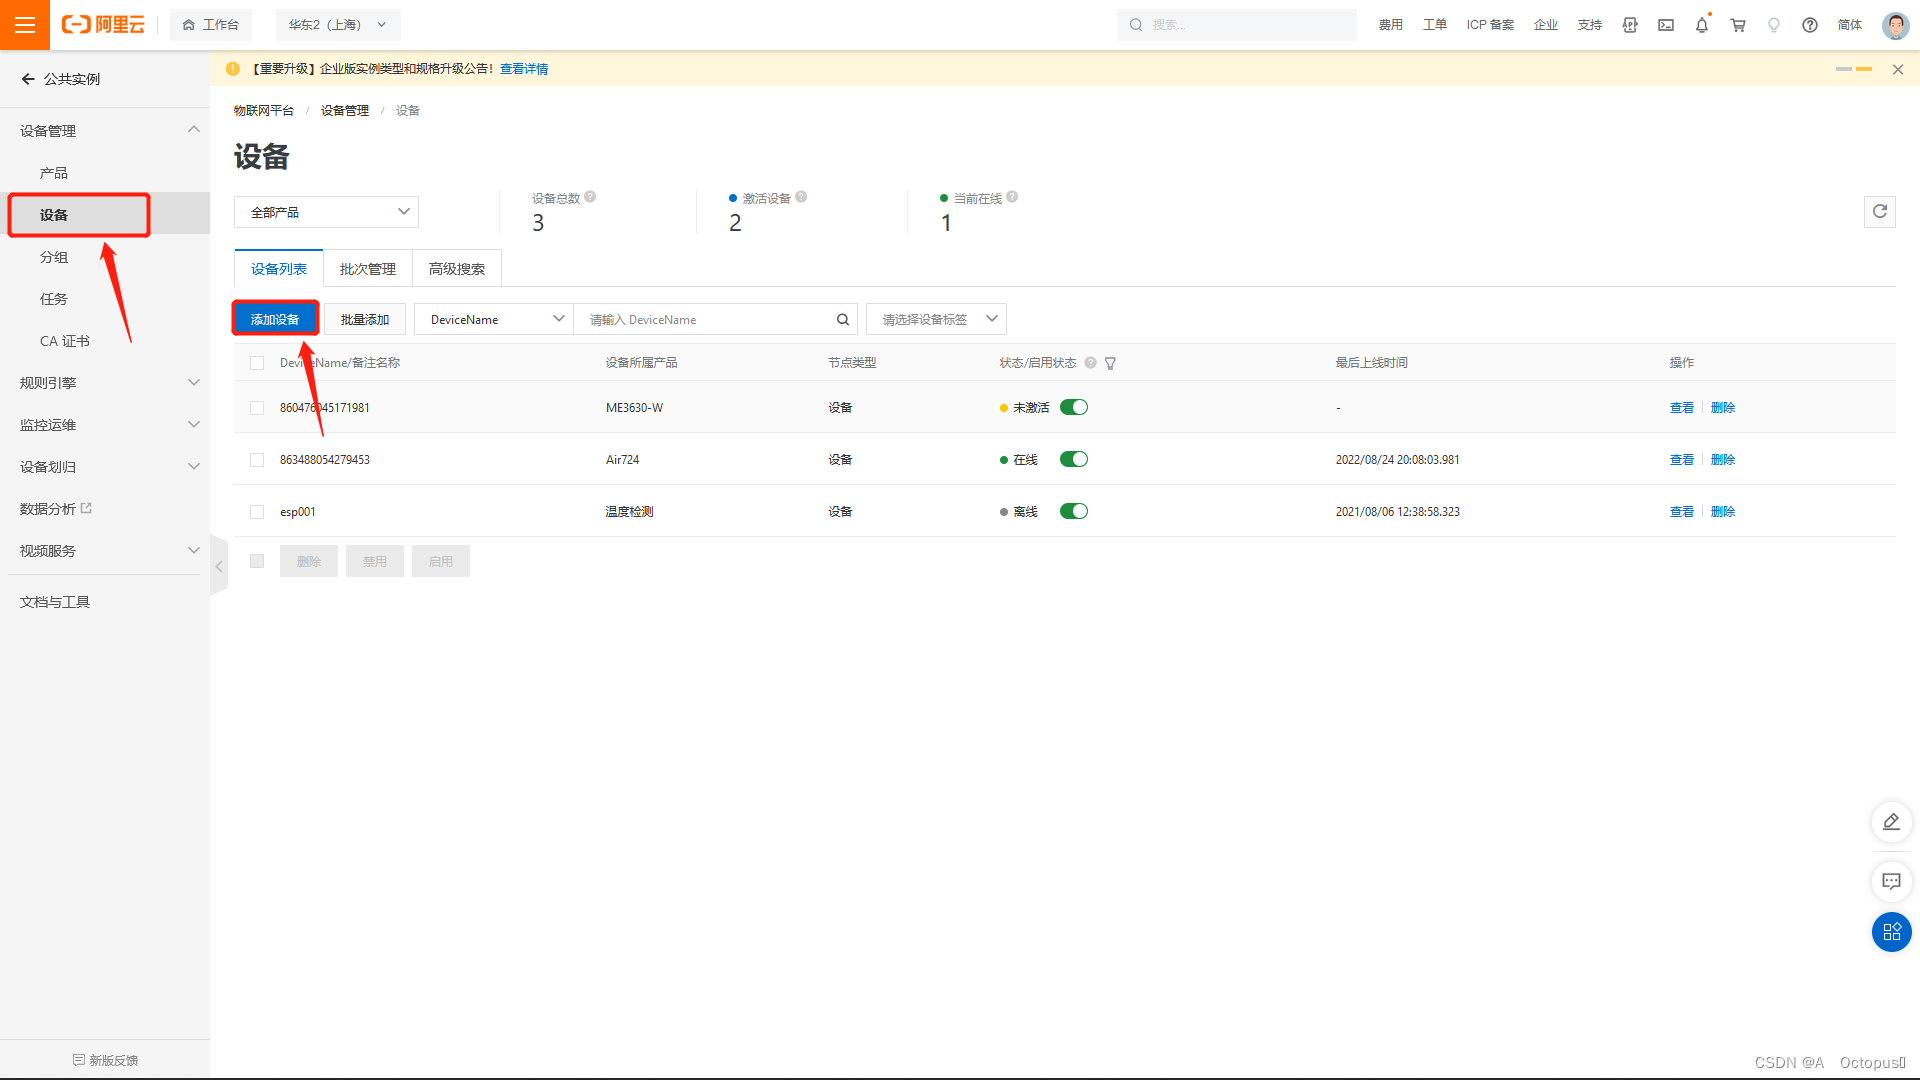Open the 请选择设备标签 dropdown

(936, 320)
